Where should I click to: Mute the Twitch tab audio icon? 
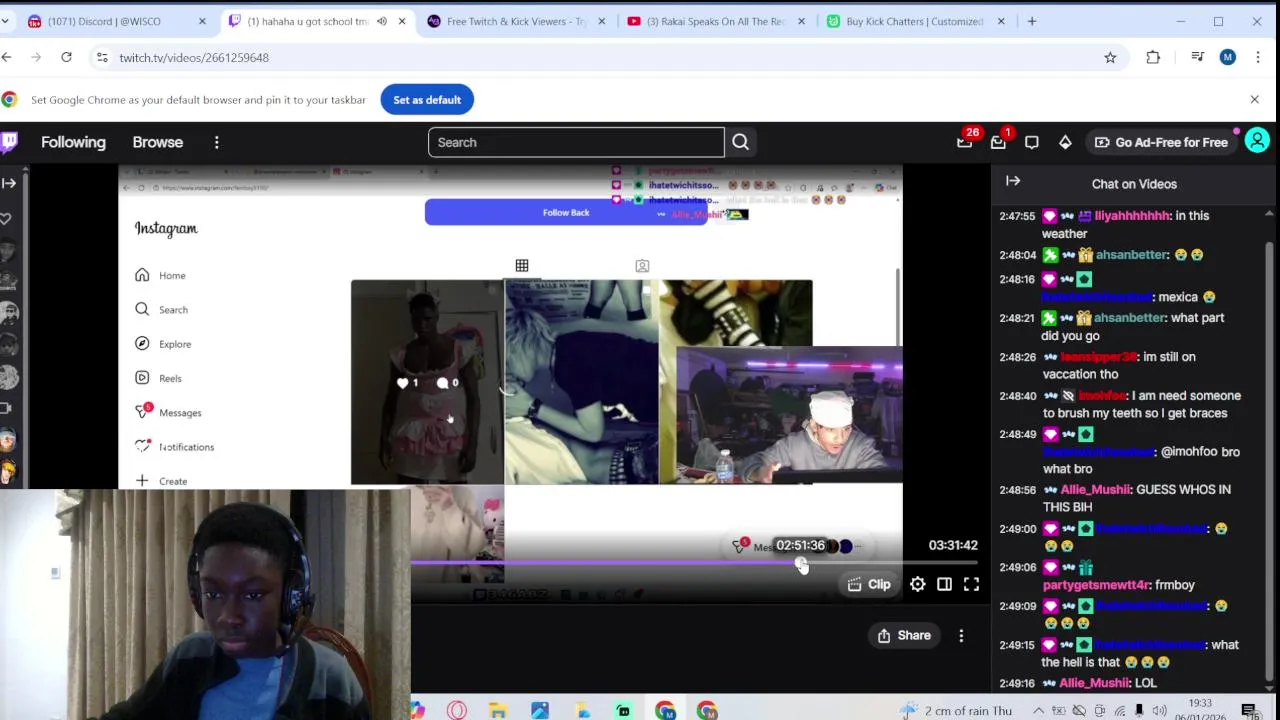tap(381, 21)
